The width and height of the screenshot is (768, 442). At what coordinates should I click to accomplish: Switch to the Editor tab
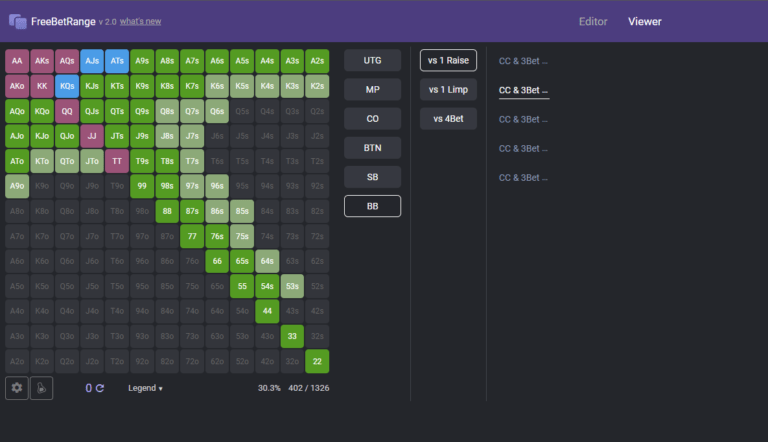click(x=593, y=21)
